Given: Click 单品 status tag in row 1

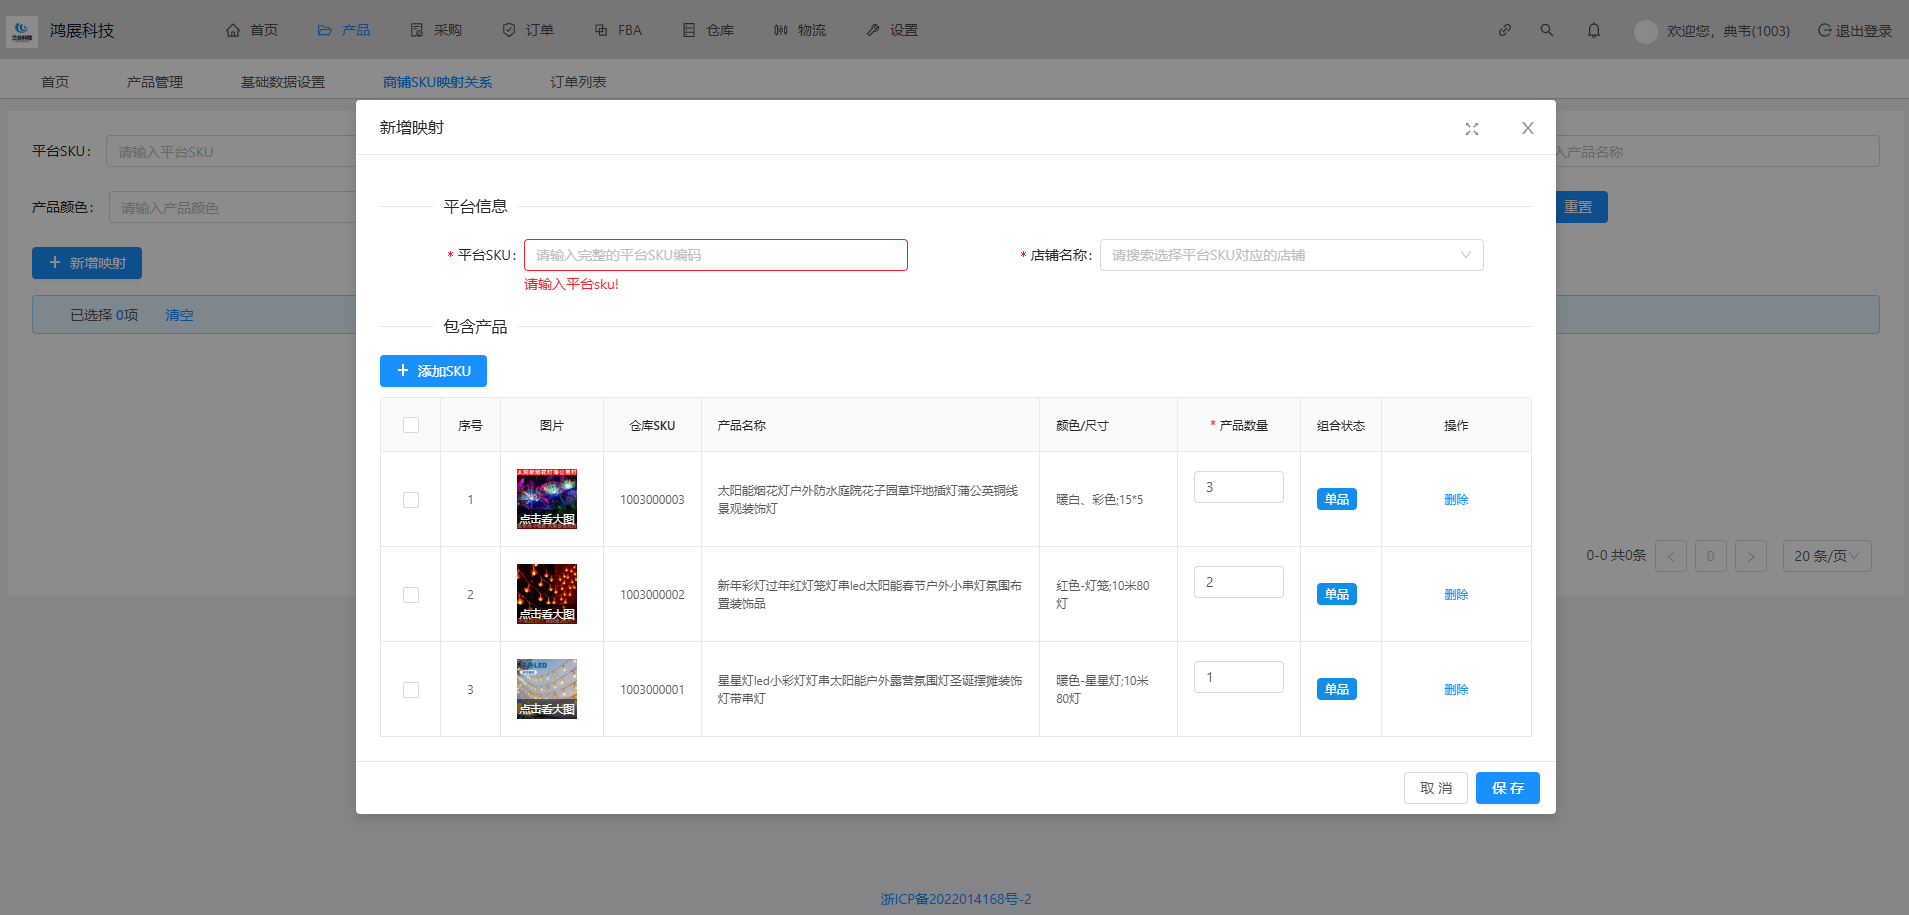Looking at the screenshot, I should point(1336,499).
